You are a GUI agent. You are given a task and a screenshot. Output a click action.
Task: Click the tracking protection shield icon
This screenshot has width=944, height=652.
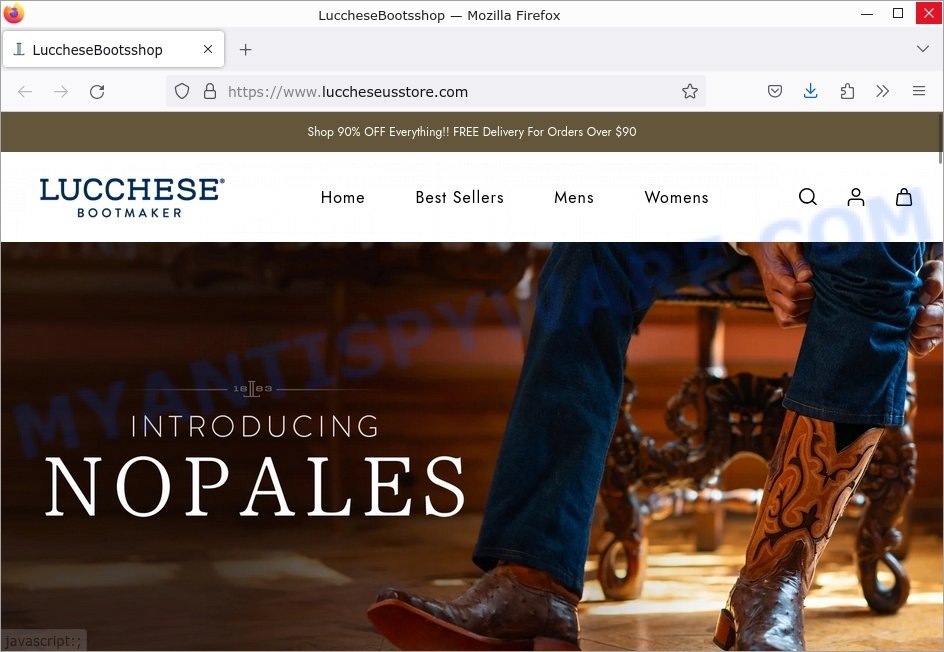(182, 92)
